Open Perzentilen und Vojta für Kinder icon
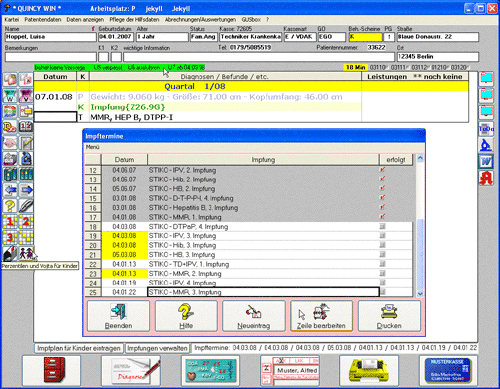This screenshot has height=389, width=500. click(x=26, y=254)
